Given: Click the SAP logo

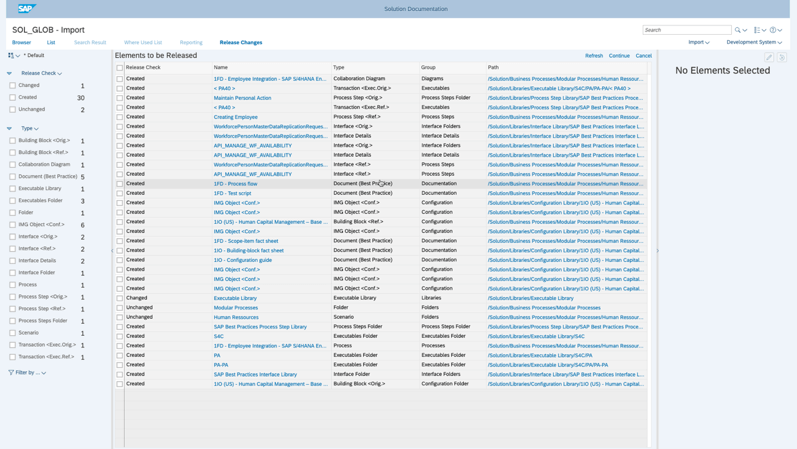Looking at the screenshot, I should coord(26,8).
